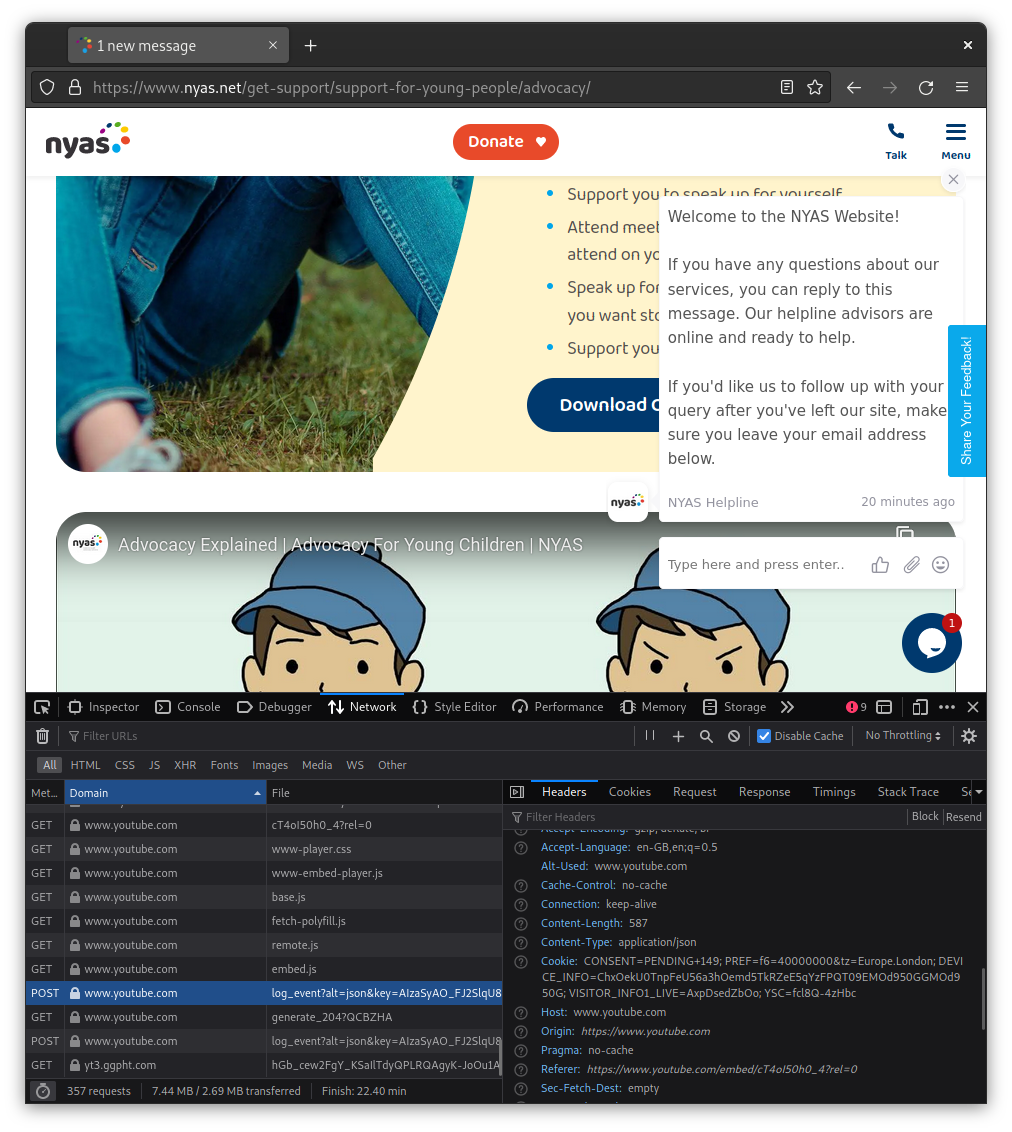
Task: Filter requests by JS
Action: (x=154, y=765)
